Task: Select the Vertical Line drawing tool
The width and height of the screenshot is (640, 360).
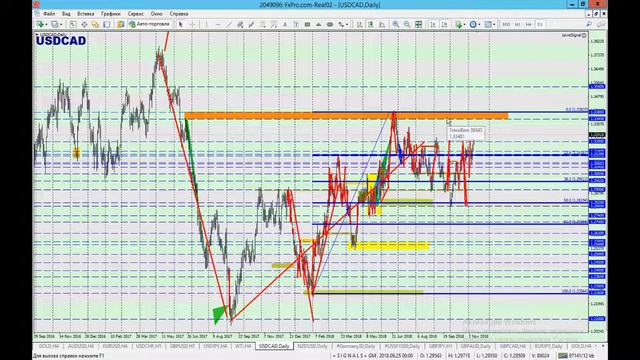Action: tap(206, 24)
